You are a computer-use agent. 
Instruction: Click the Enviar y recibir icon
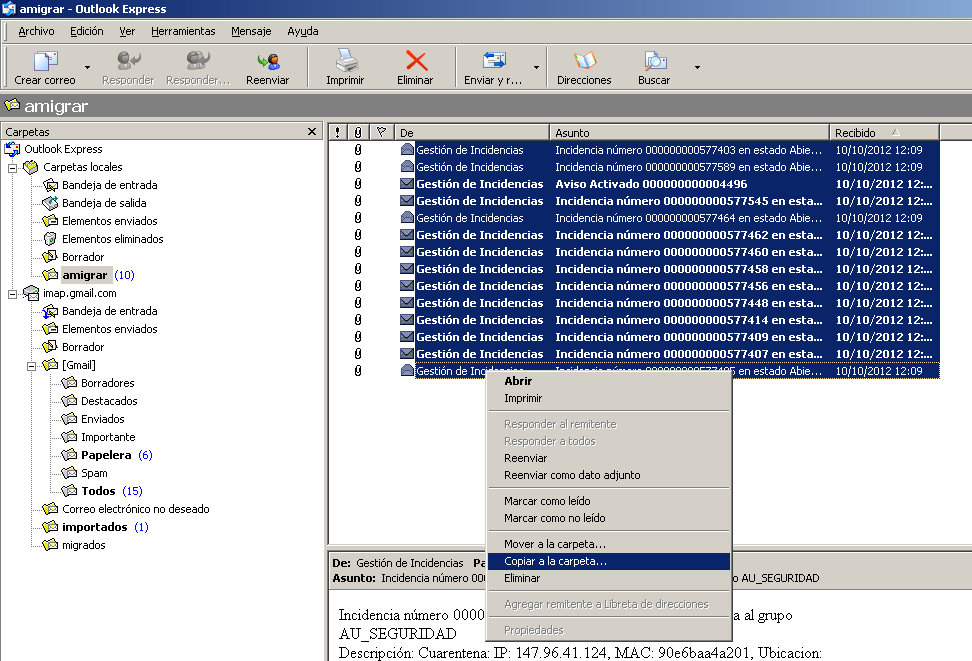[x=493, y=61]
